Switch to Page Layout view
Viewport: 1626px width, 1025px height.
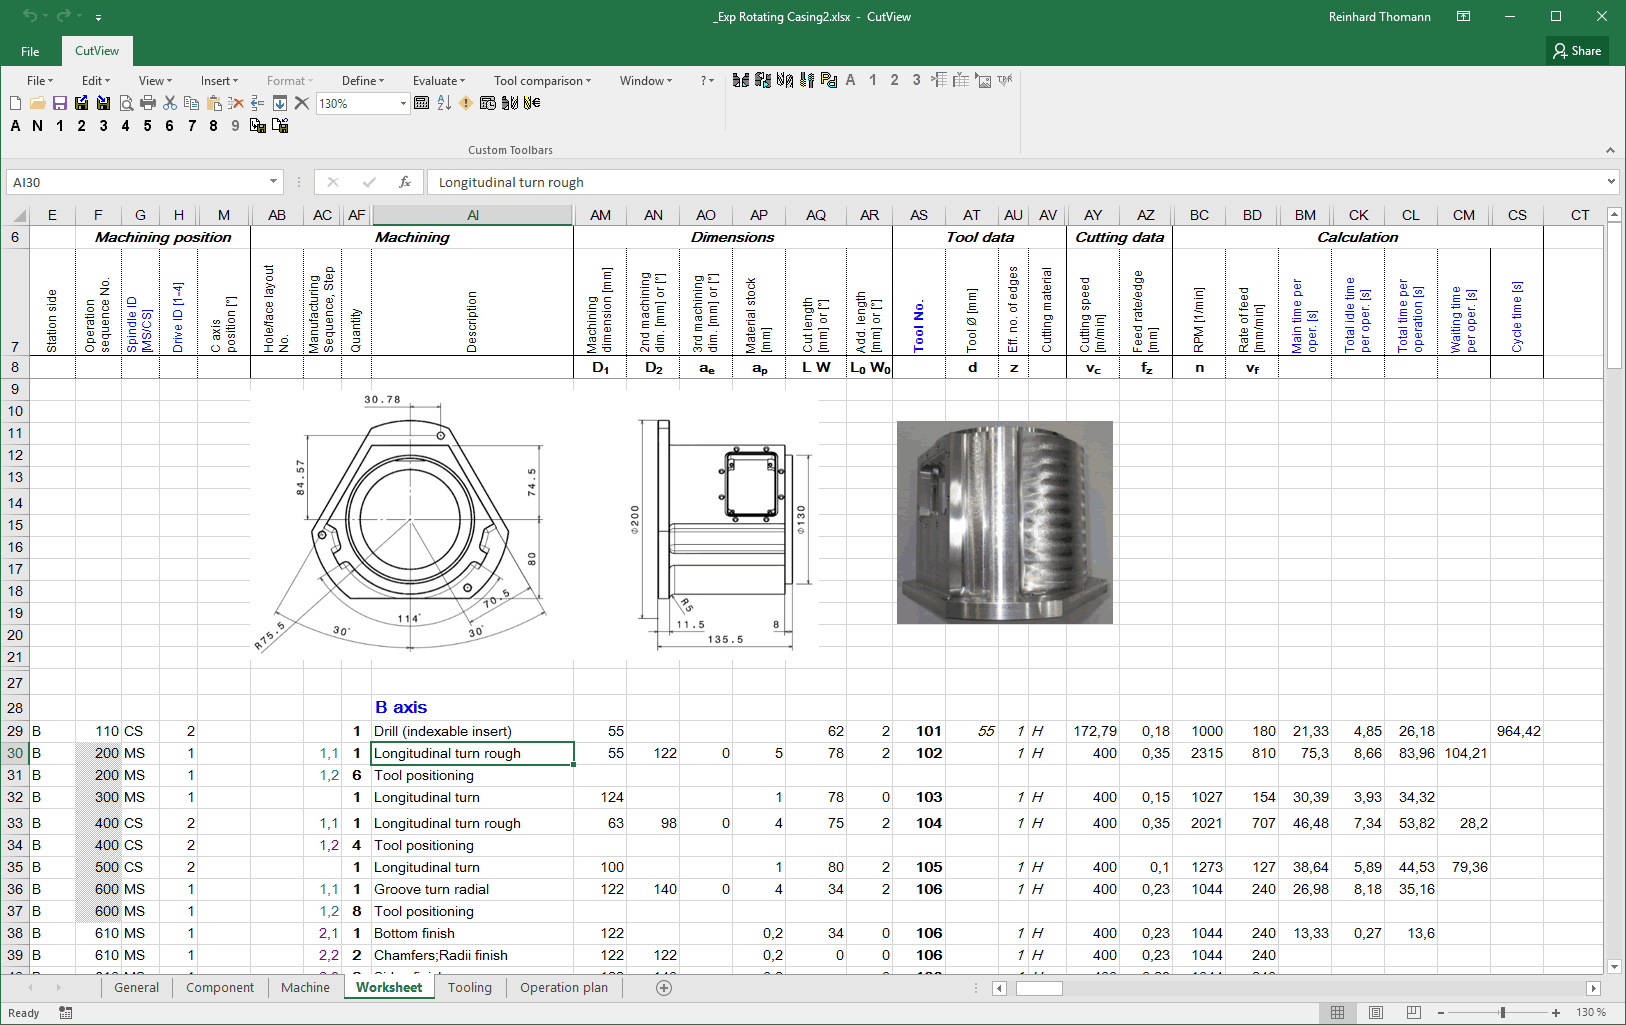point(1376,1013)
